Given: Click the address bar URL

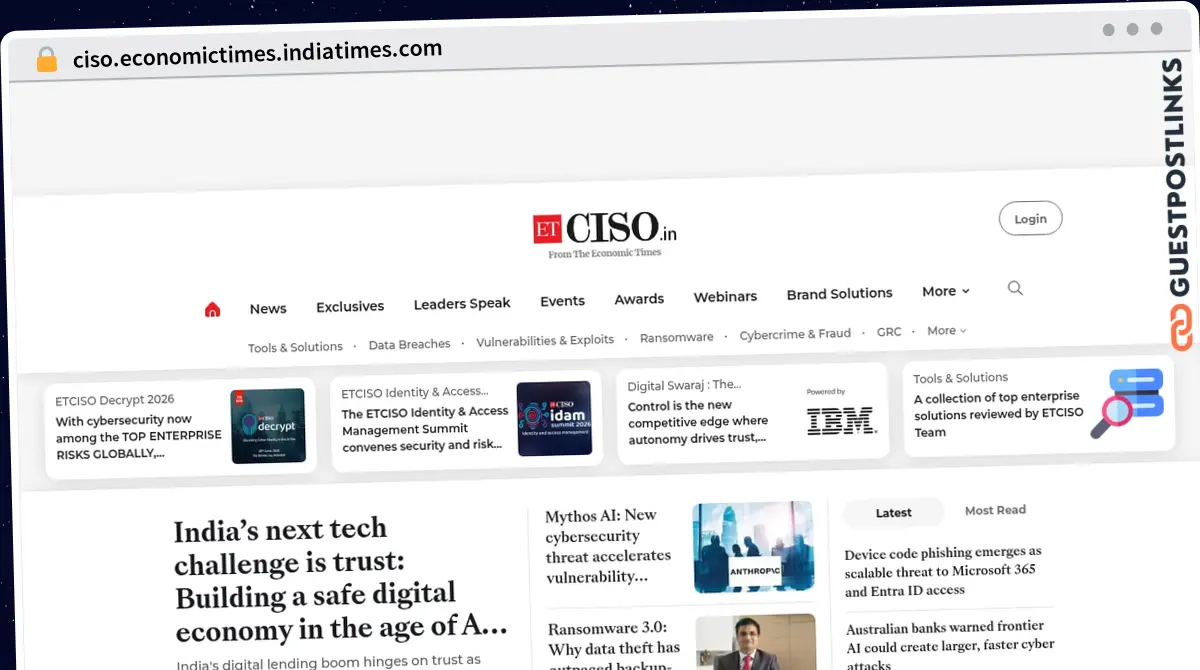Looking at the screenshot, I should pos(257,53).
